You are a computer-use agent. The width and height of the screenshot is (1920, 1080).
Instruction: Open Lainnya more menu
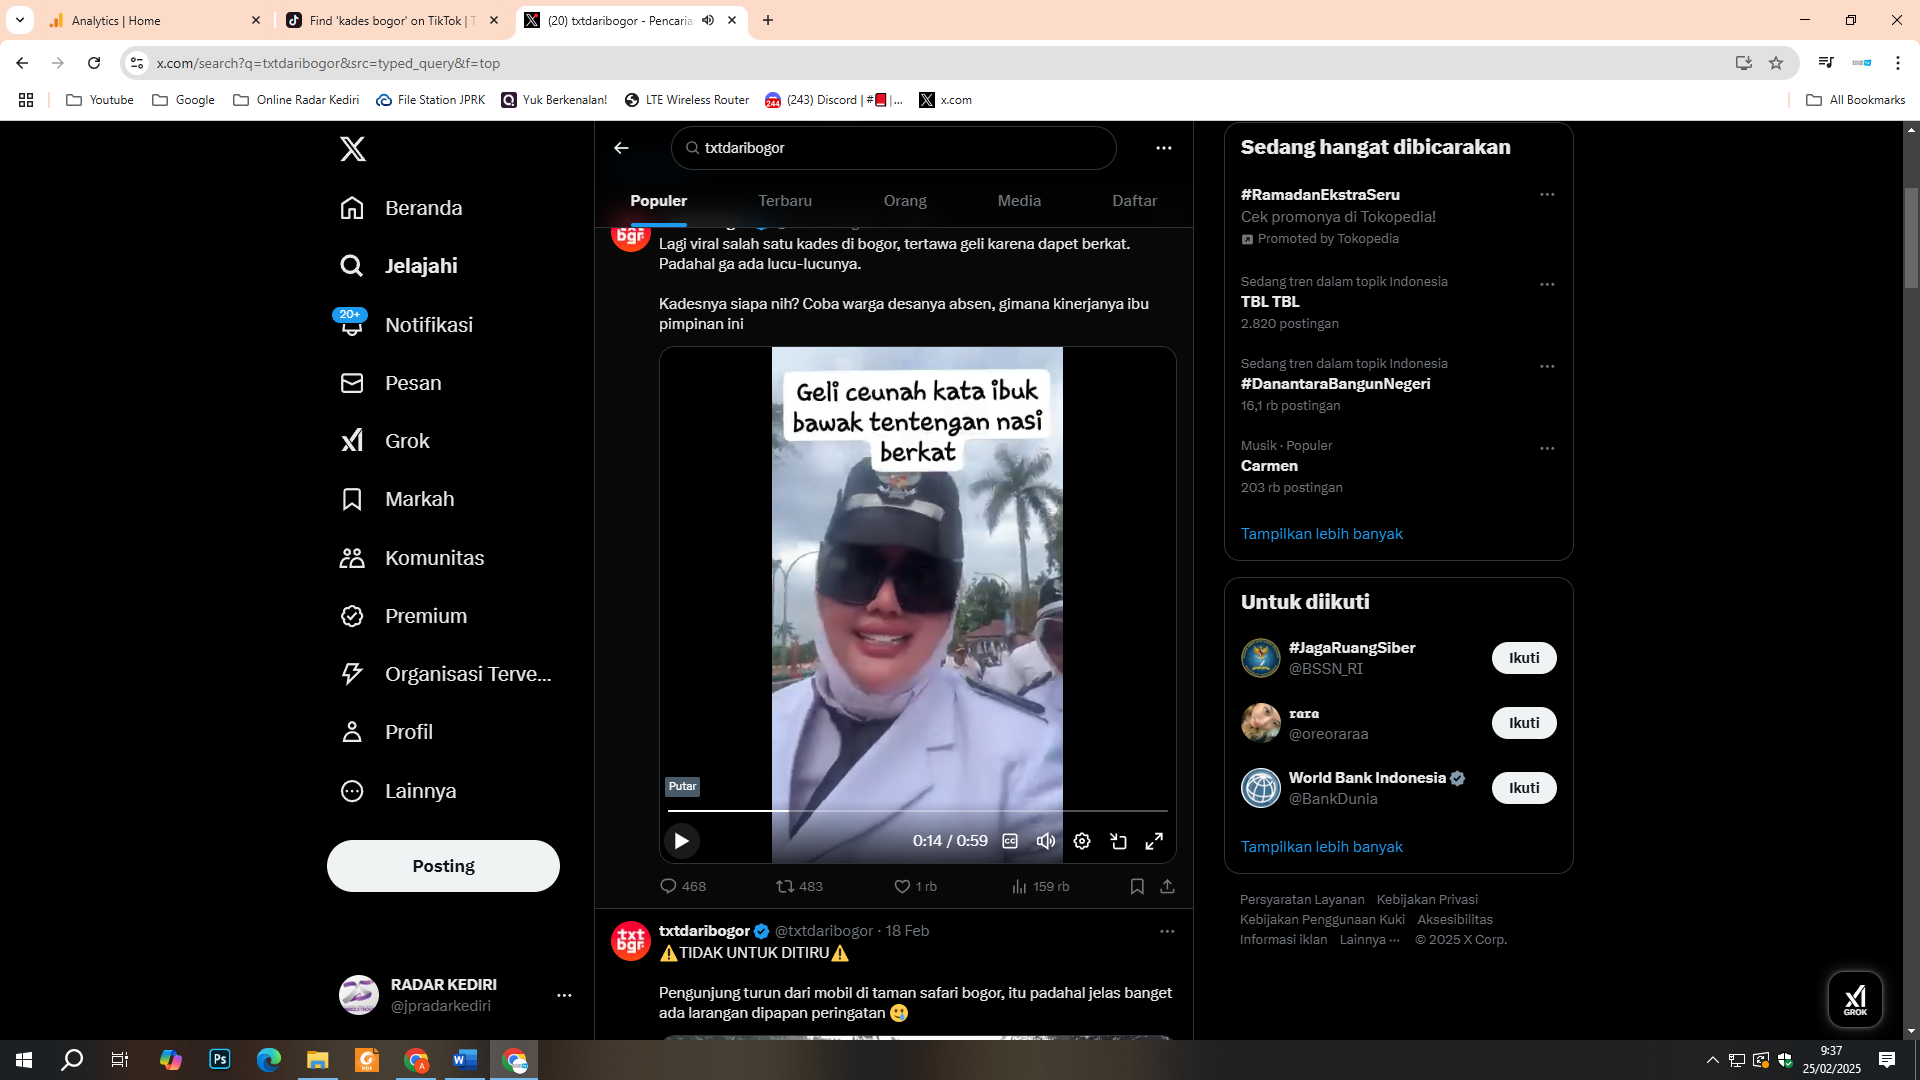click(398, 791)
